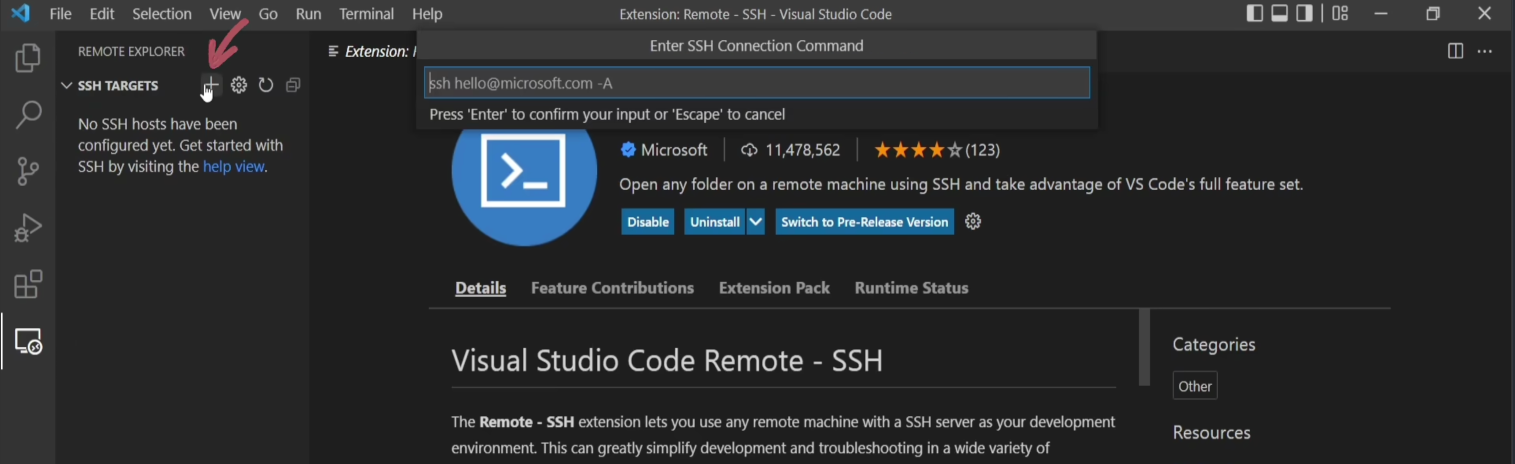This screenshot has height=464, width=1515.
Task: Open the View menu
Action: click(225, 14)
